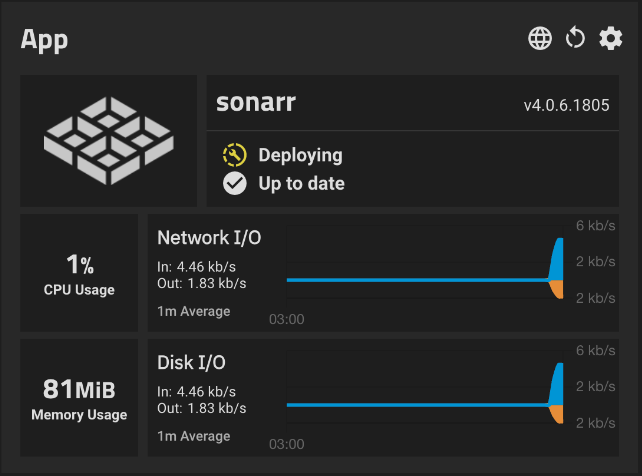Click the version v4.0.6.1805 label
This screenshot has height=476, width=642.
coord(566,105)
